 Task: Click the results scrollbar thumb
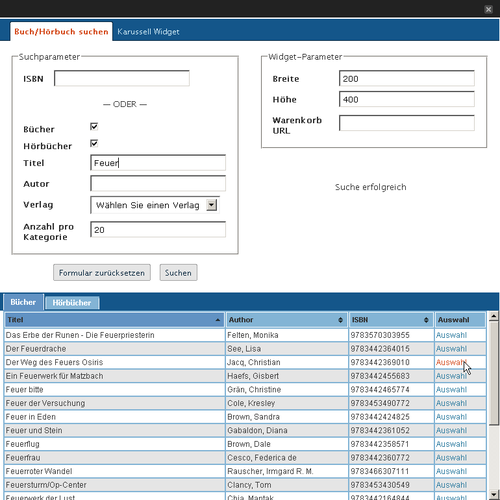coord(494,373)
